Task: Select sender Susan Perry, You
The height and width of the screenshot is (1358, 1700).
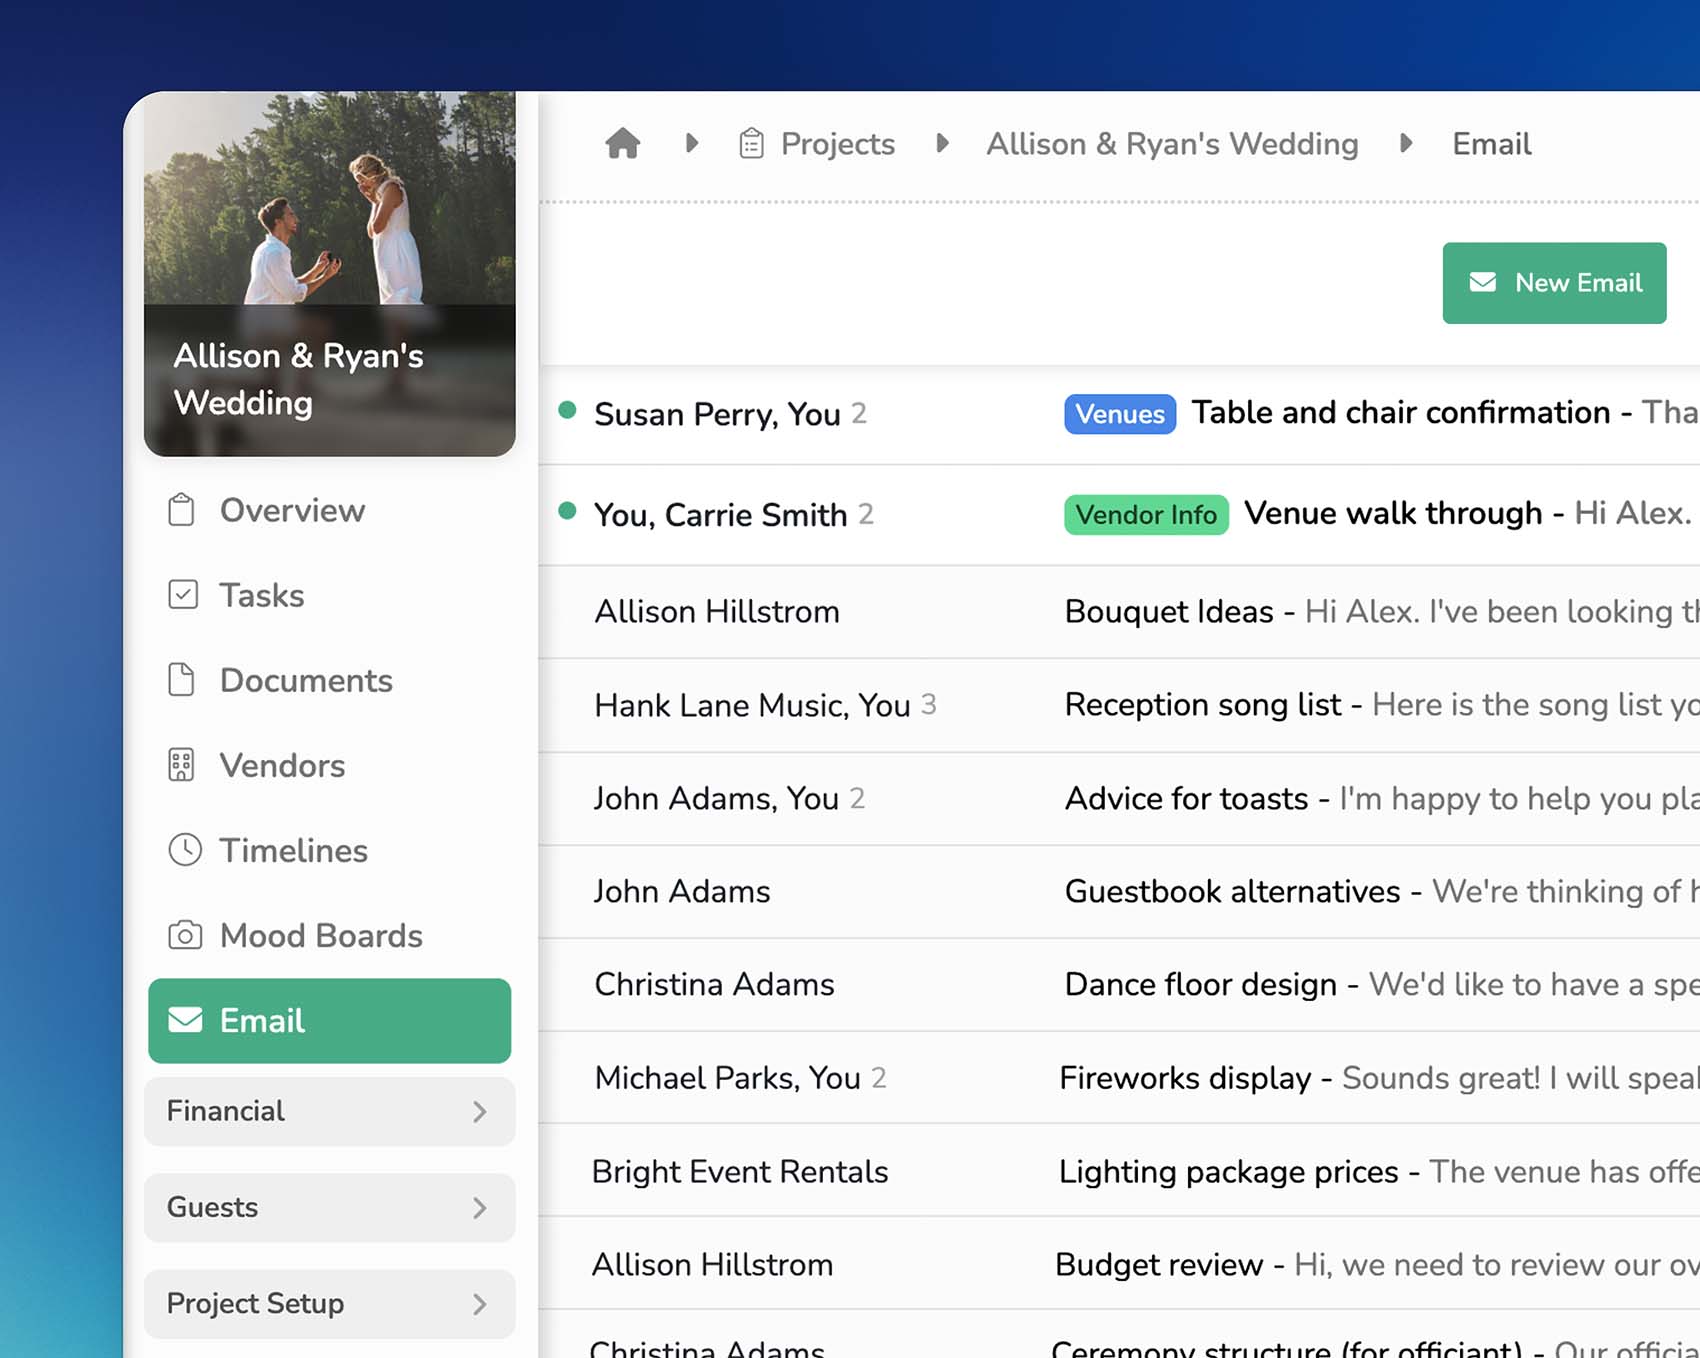Action: point(717,414)
